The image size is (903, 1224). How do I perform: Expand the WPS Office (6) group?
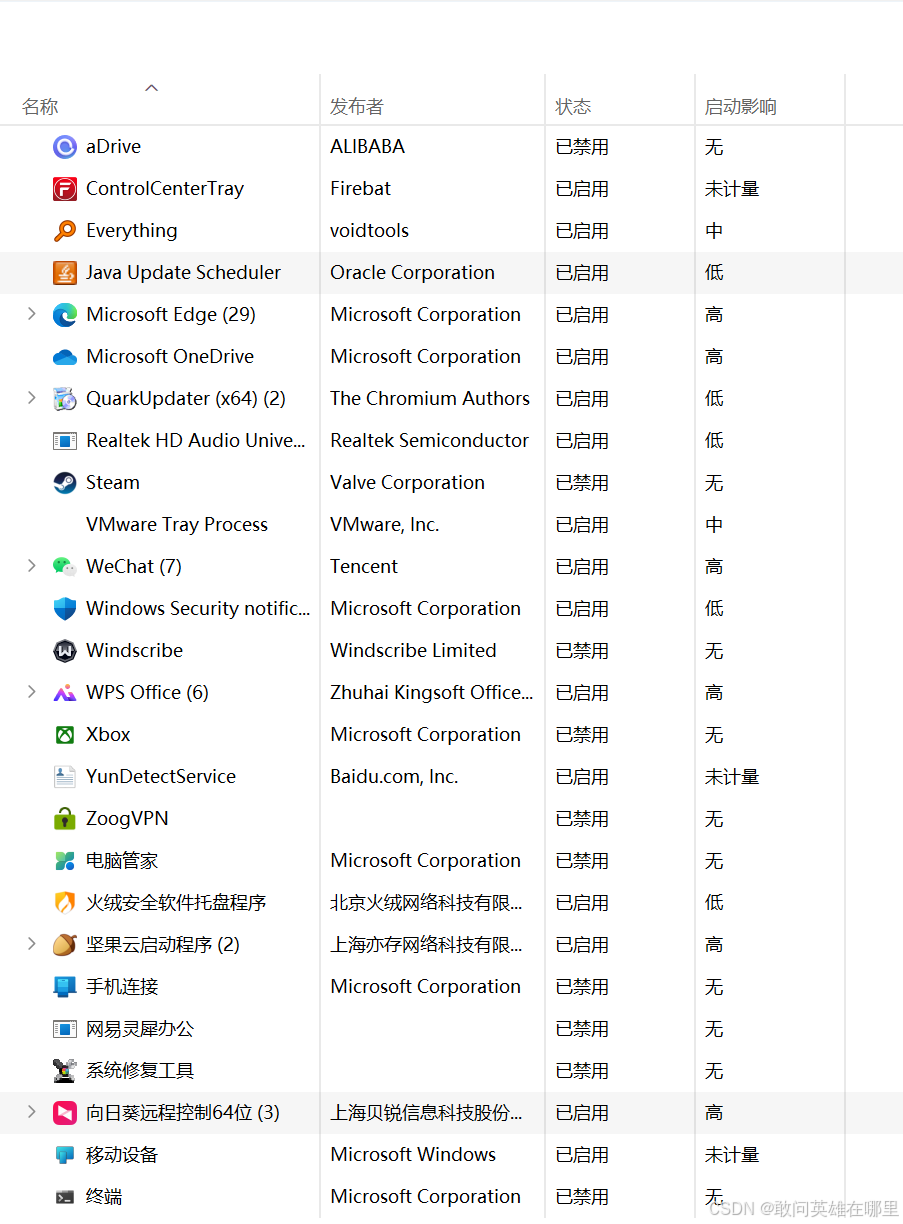coord(31,692)
